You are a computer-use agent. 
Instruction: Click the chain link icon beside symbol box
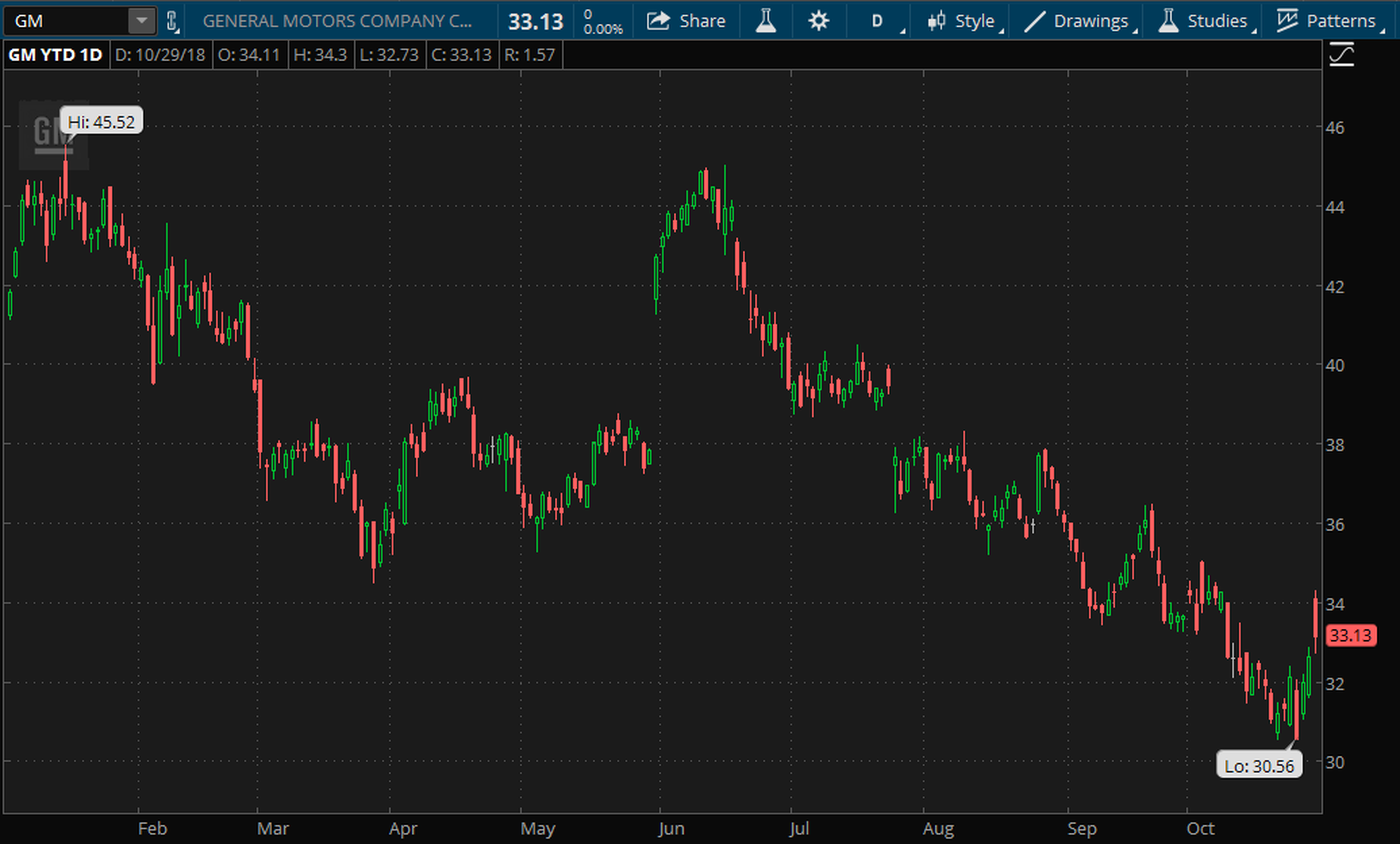171,20
